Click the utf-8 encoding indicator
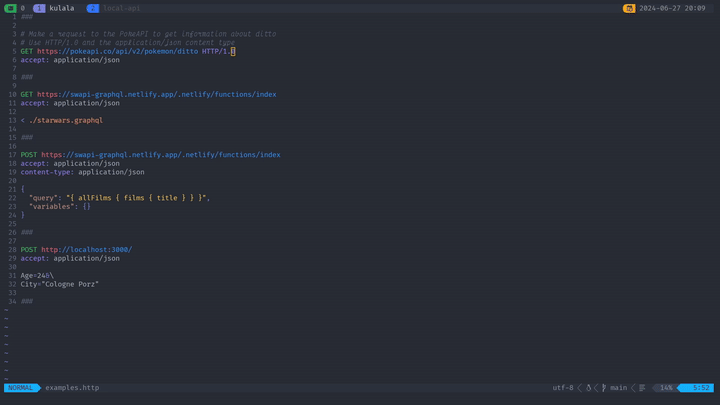The width and height of the screenshot is (720, 405). [563, 388]
